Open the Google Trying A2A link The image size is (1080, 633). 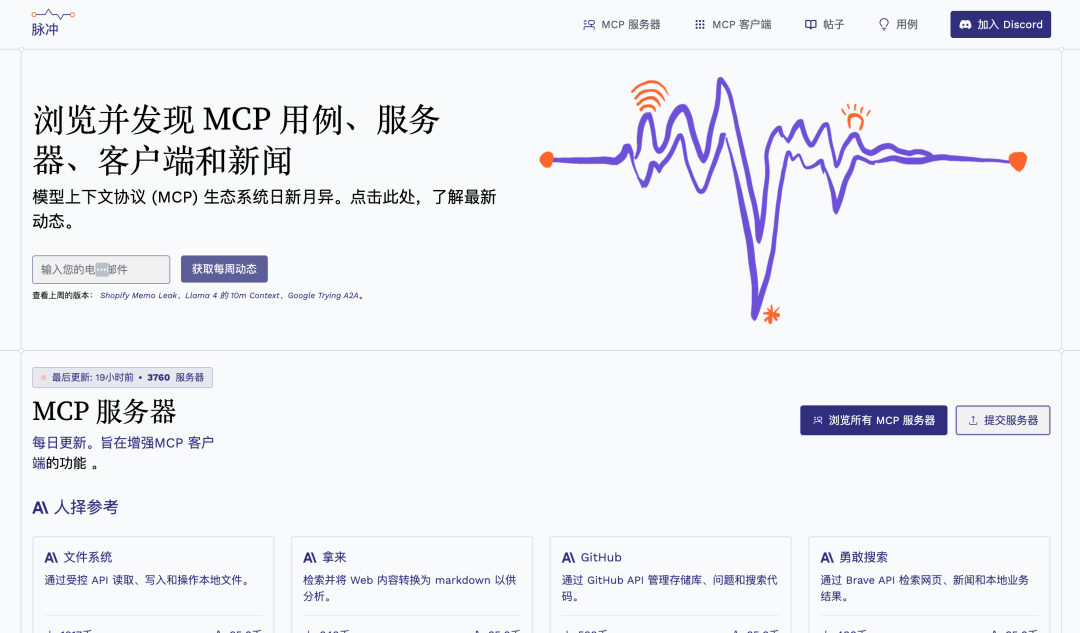click(323, 296)
